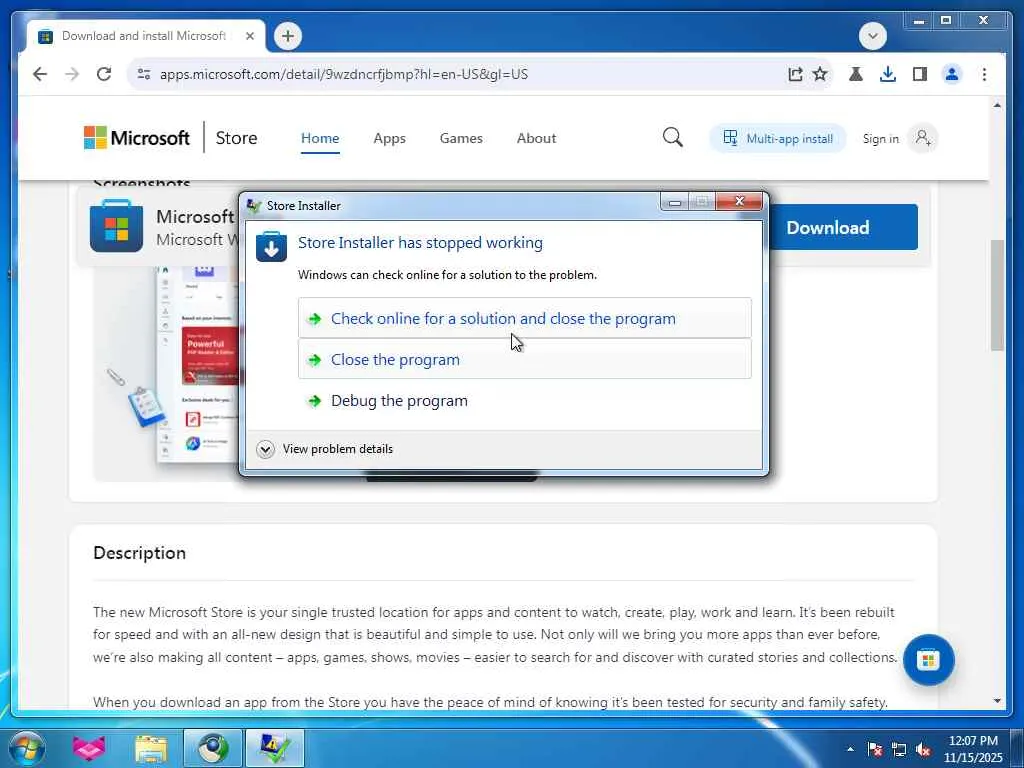1024x768 pixels.
Task: Close the Store Installer dialog
Action: point(739,202)
